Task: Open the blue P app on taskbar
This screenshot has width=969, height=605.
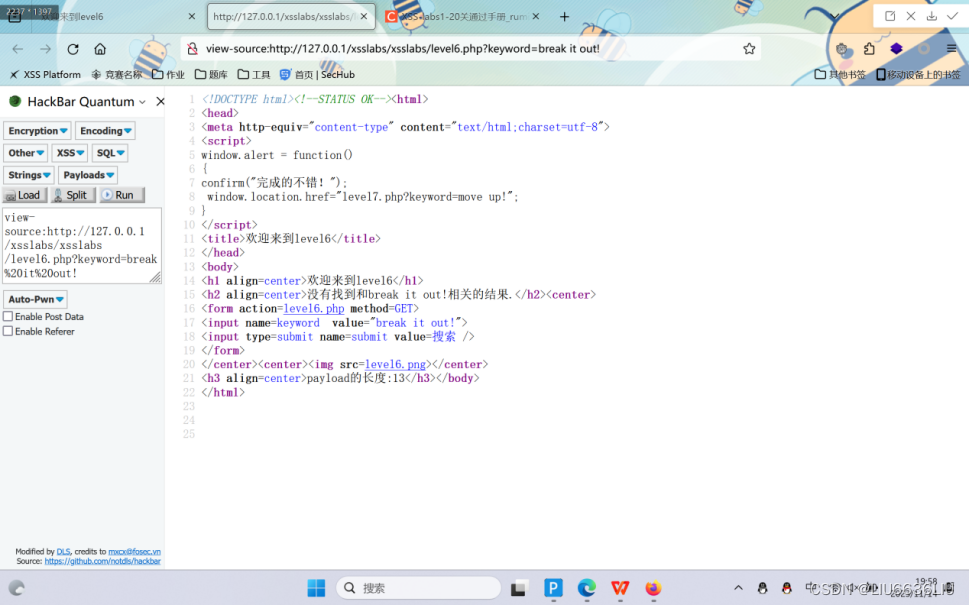Action: pyautogui.click(x=553, y=588)
